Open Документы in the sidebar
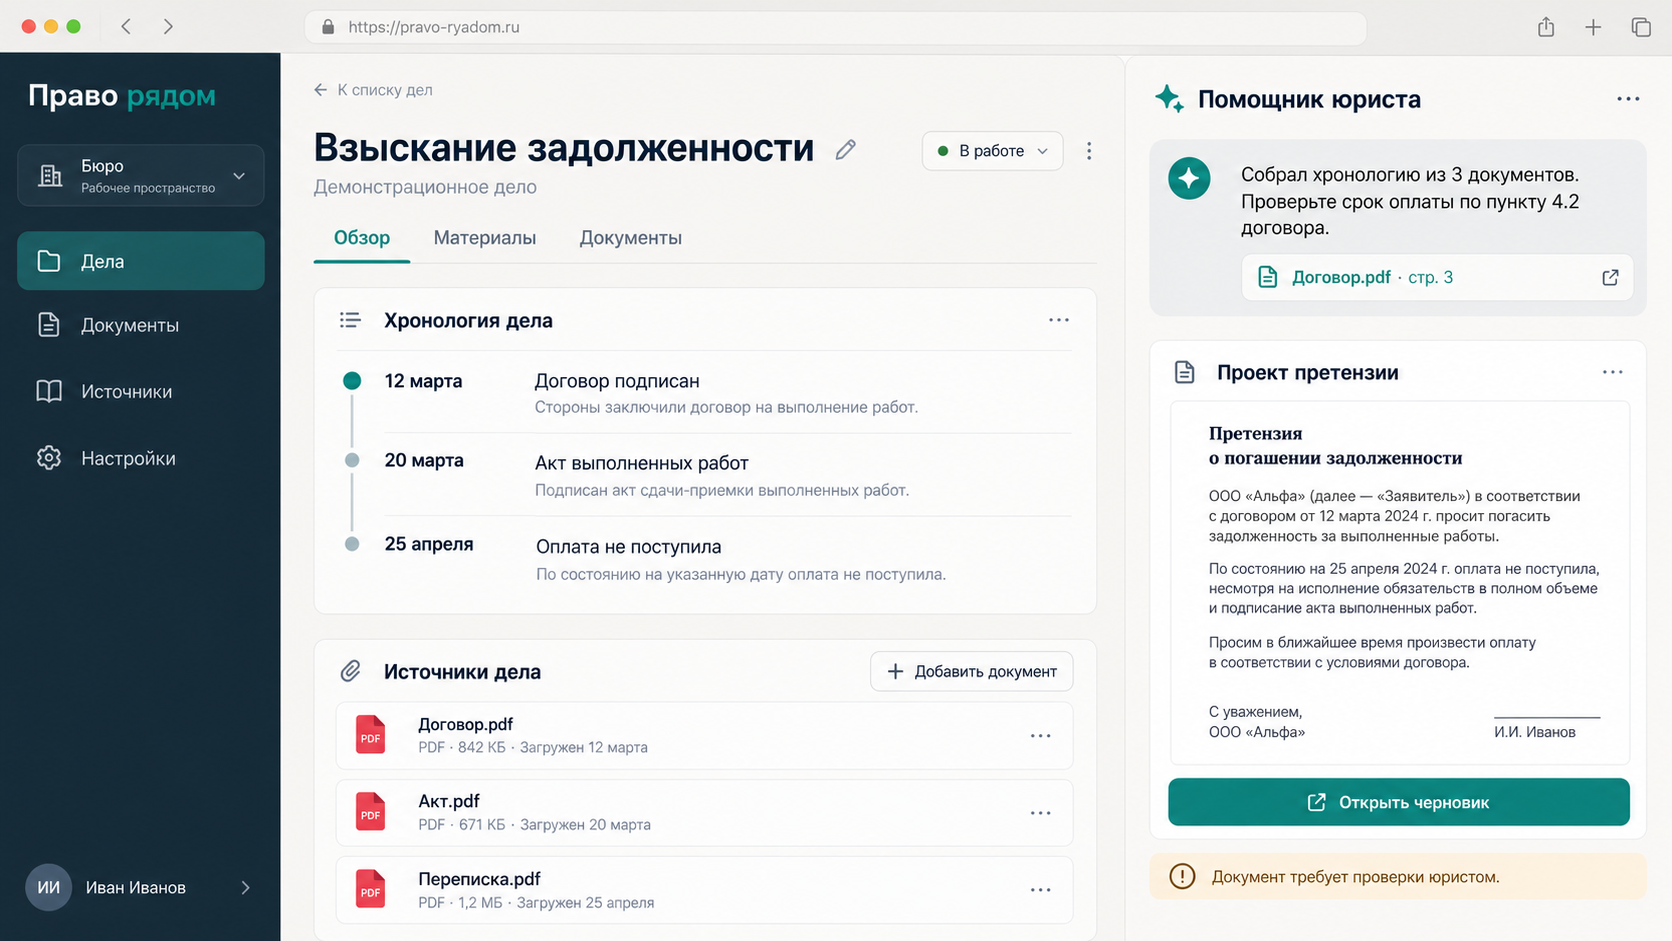The height and width of the screenshot is (941, 1672). [x=141, y=325]
